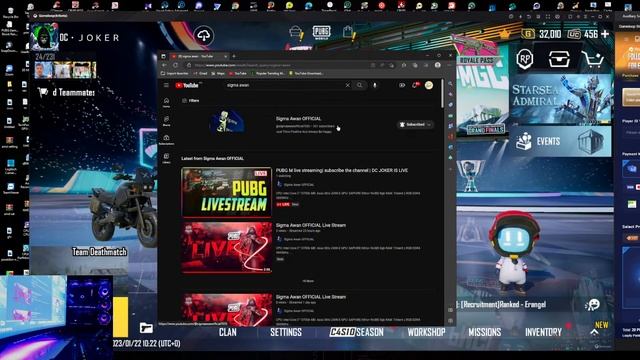The width and height of the screenshot is (640, 360).
Task: Click the browser address bar URL
Action: (x=278, y=65)
